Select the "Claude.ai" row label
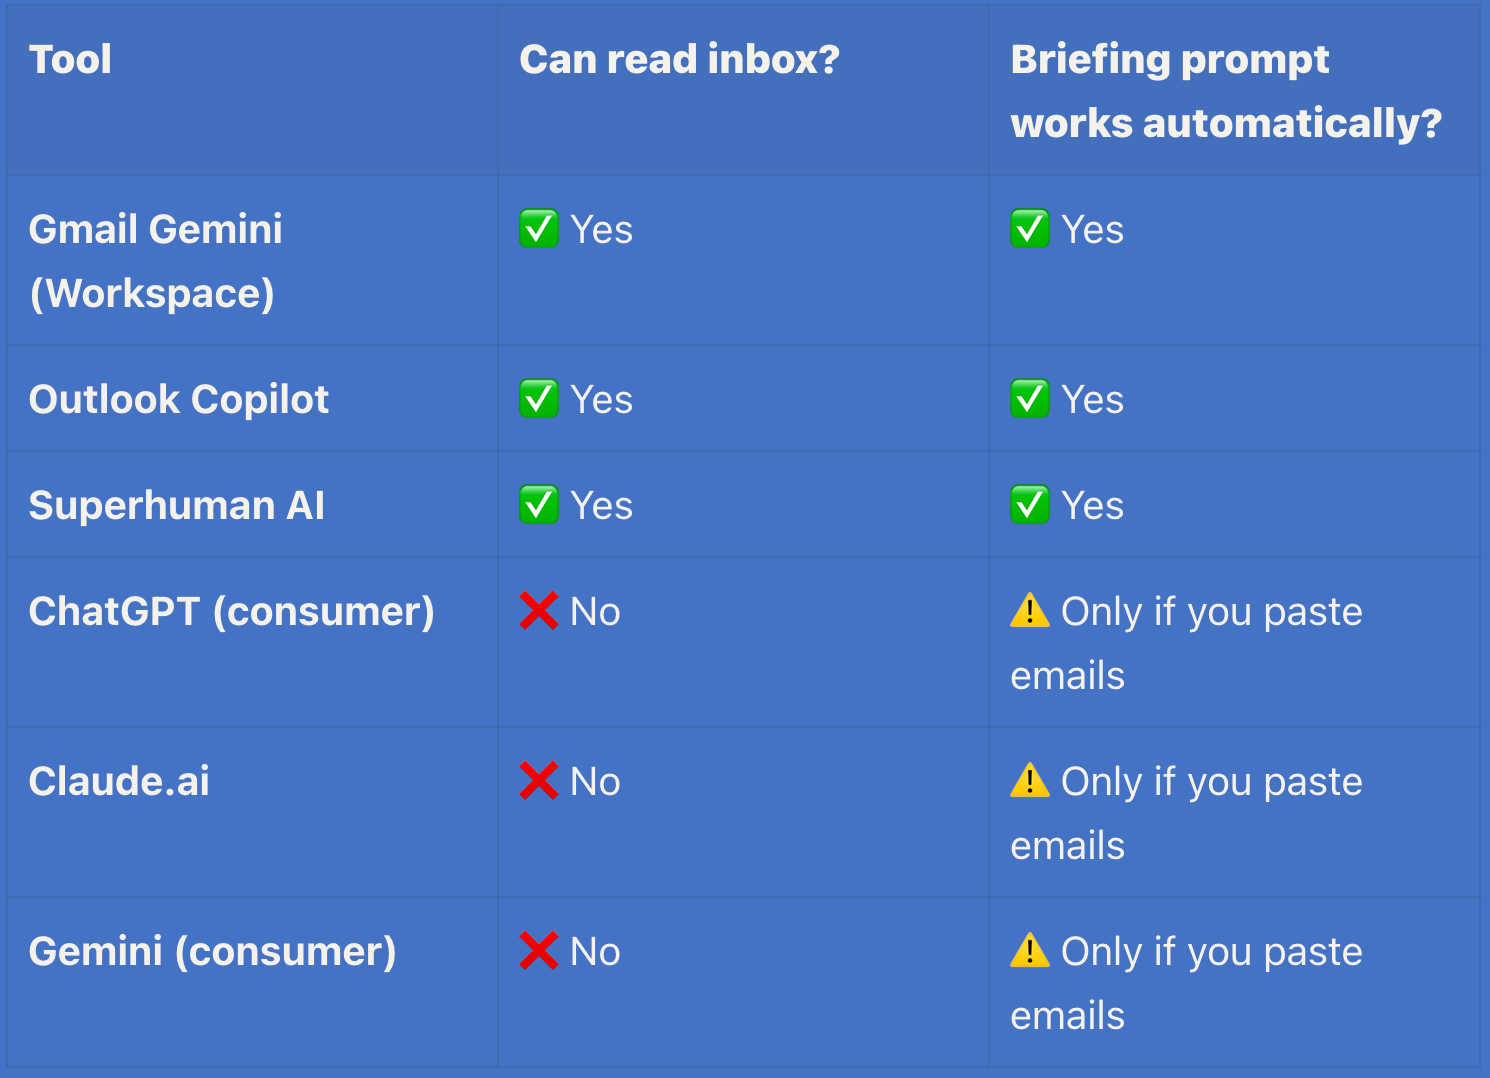Viewport: 1490px width, 1078px height. tap(119, 781)
